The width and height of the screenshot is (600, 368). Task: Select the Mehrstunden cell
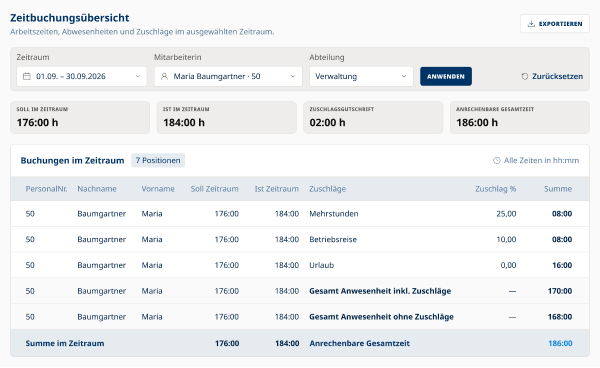click(334, 214)
